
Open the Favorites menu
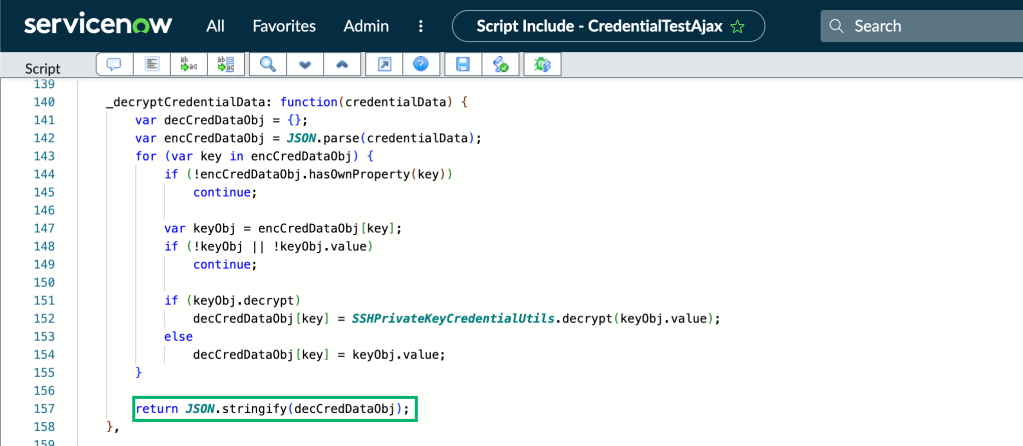[284, 26]
